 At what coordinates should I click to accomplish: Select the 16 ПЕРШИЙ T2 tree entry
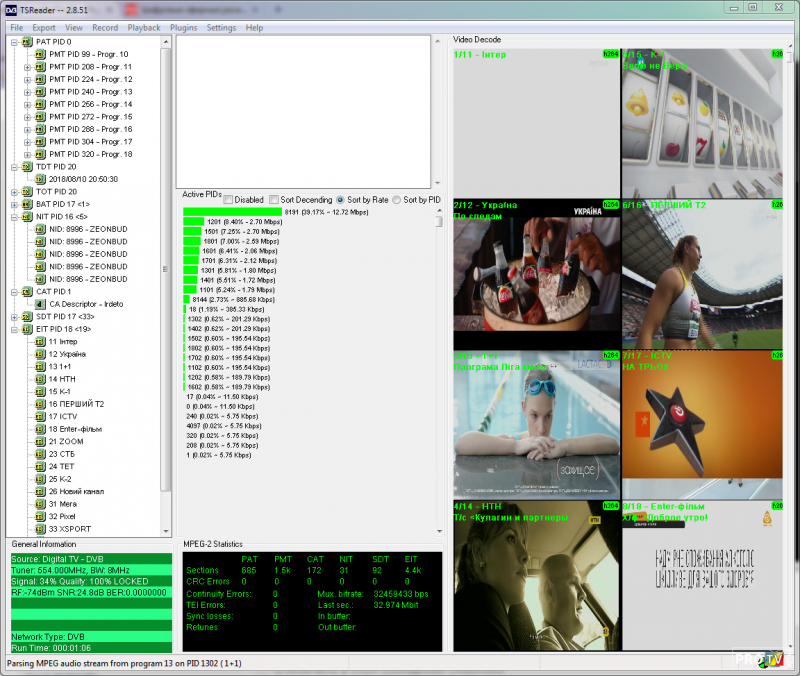pyautogui.click(x=76, y=404)
